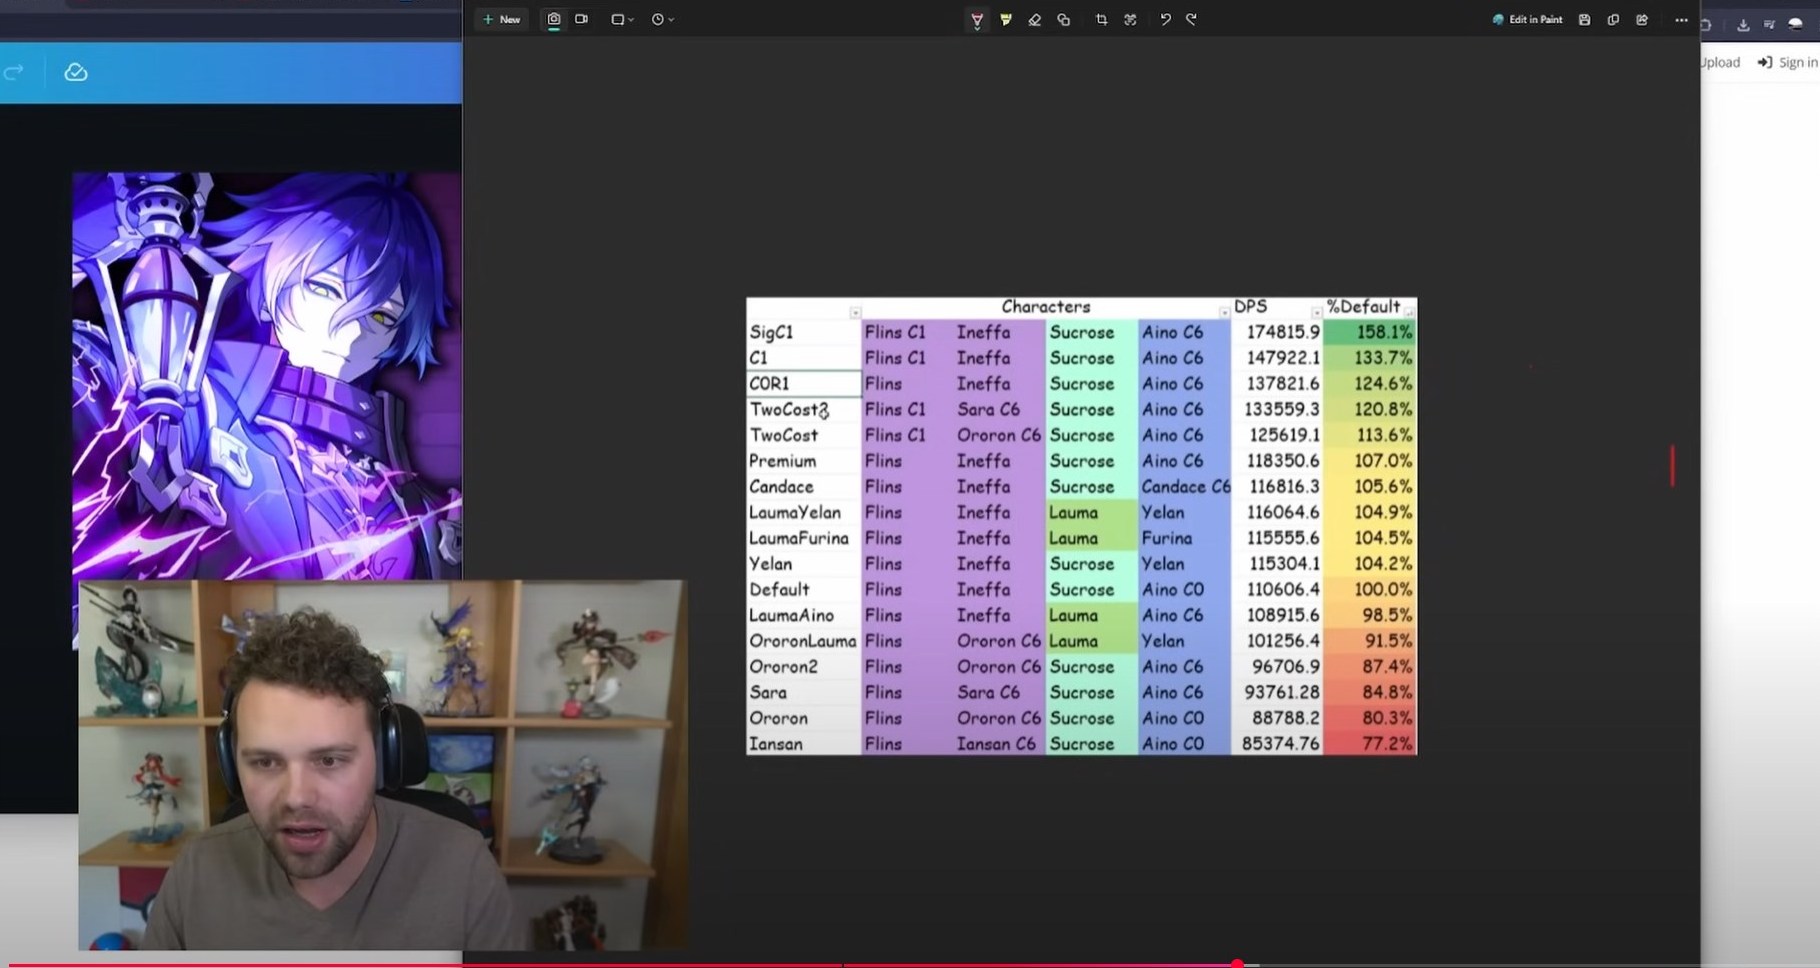
Task: Click the DPS column header
Action: tap(1250, 307)
